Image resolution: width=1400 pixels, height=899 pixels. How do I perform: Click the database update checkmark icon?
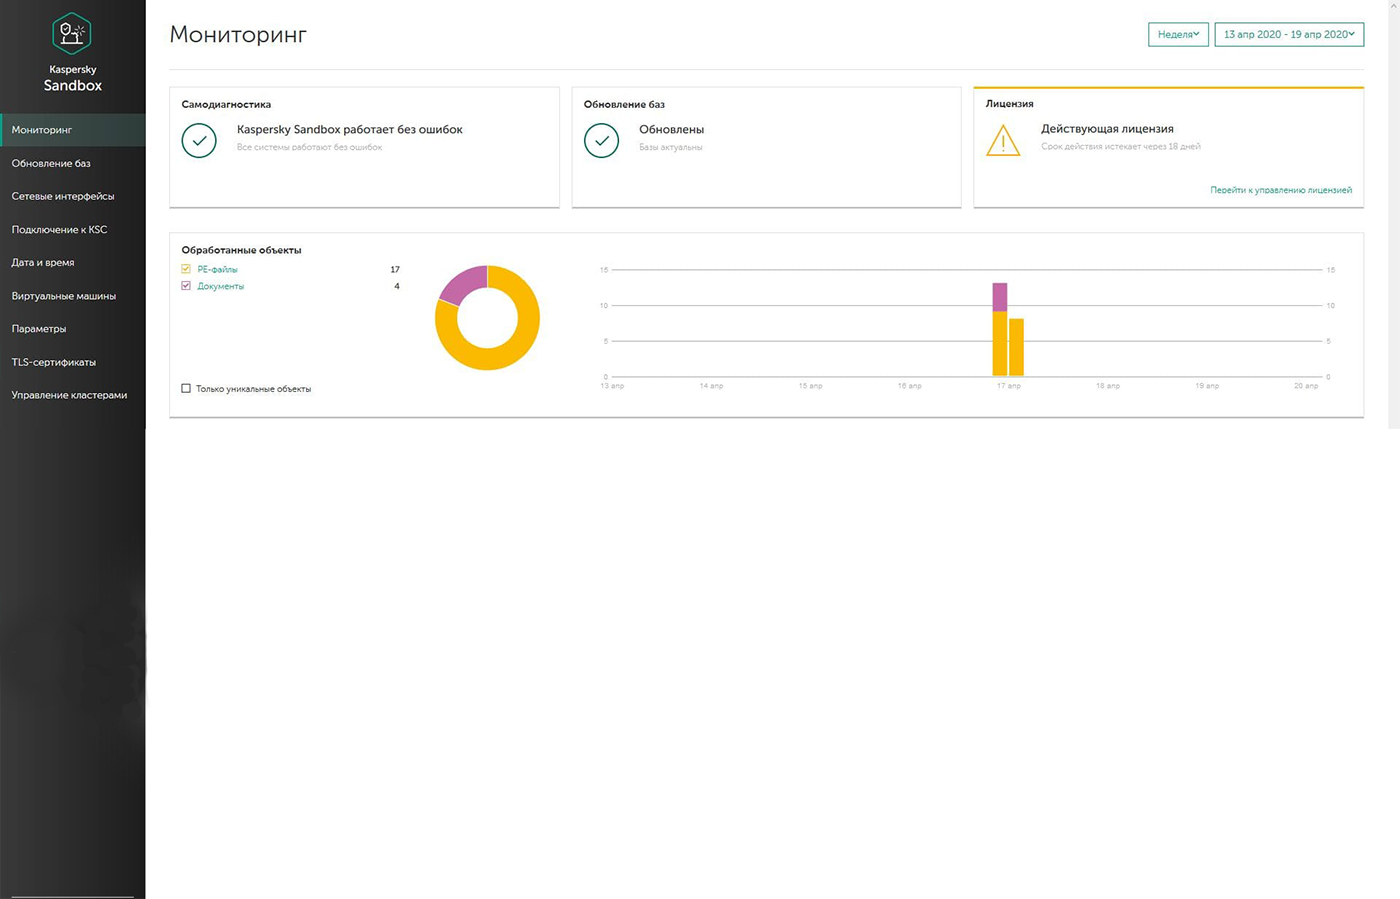click(x=601, y=141)
